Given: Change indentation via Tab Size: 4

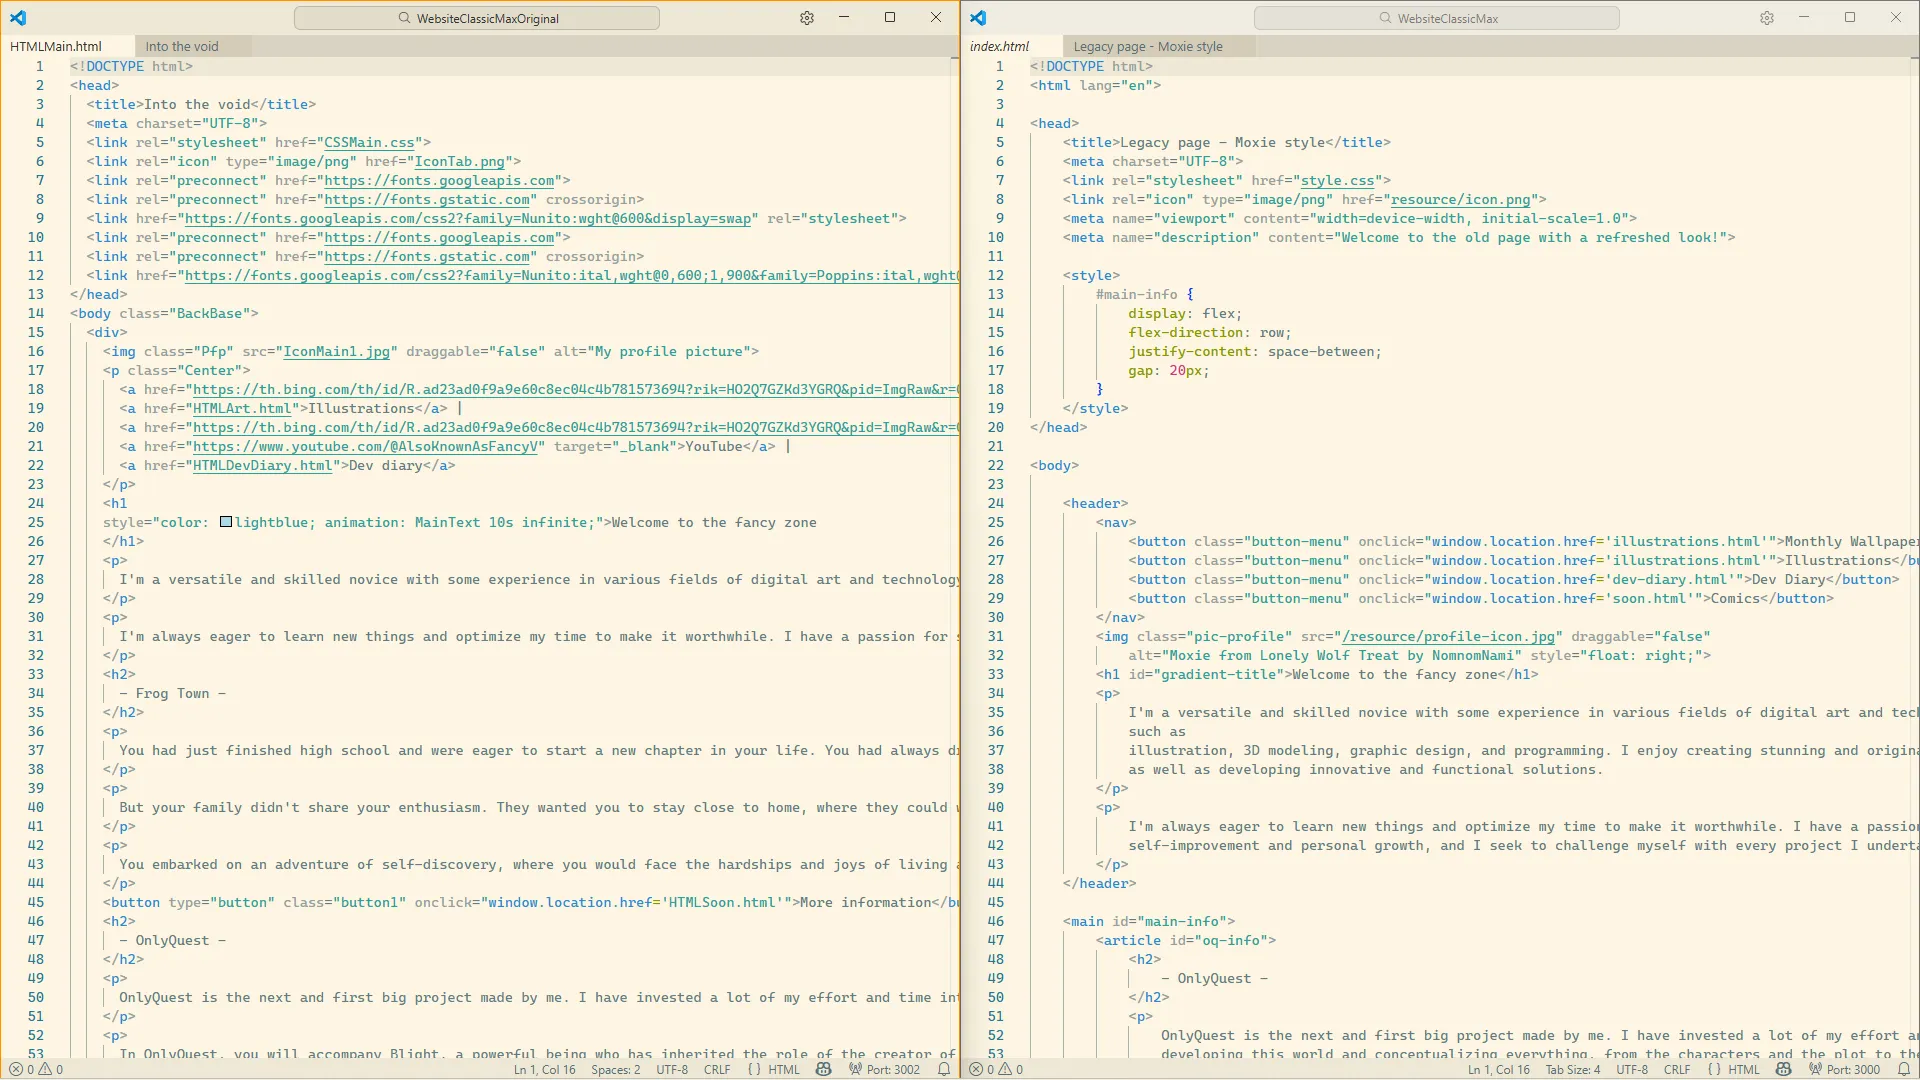Looking at the screenshot, I should 1572,1069.
